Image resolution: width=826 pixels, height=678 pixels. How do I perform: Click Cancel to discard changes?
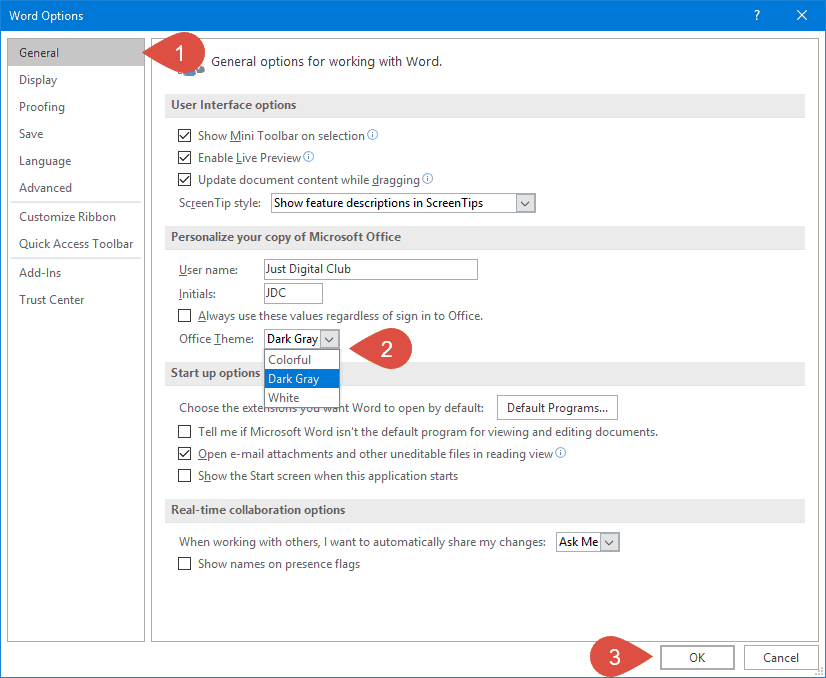point(781,657)
